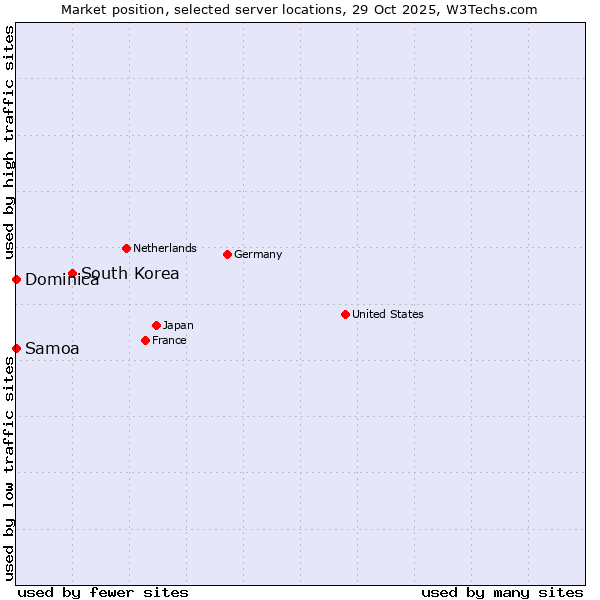Select the South Korea data point marker
This screenshot has height=600, width=600.
(72, 273)
